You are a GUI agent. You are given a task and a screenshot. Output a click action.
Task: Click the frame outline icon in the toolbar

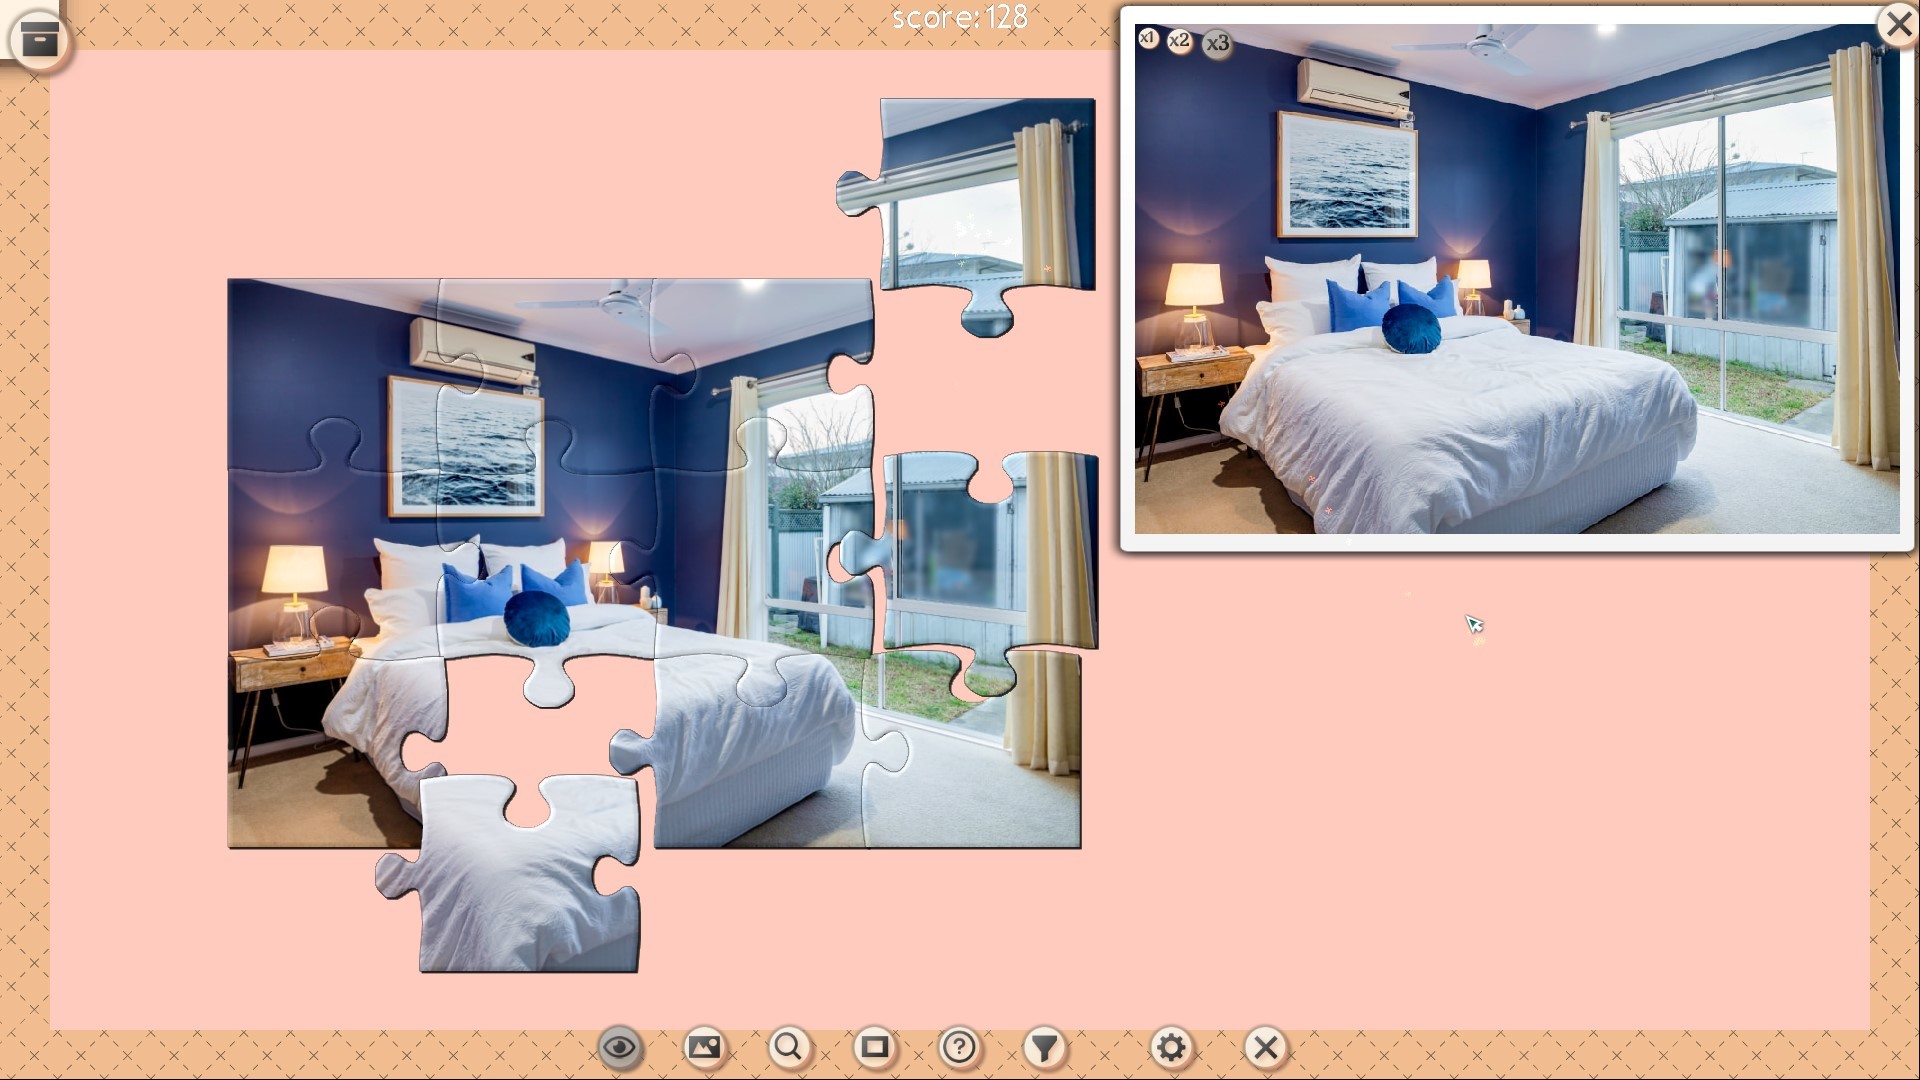tap(876, 1047)
